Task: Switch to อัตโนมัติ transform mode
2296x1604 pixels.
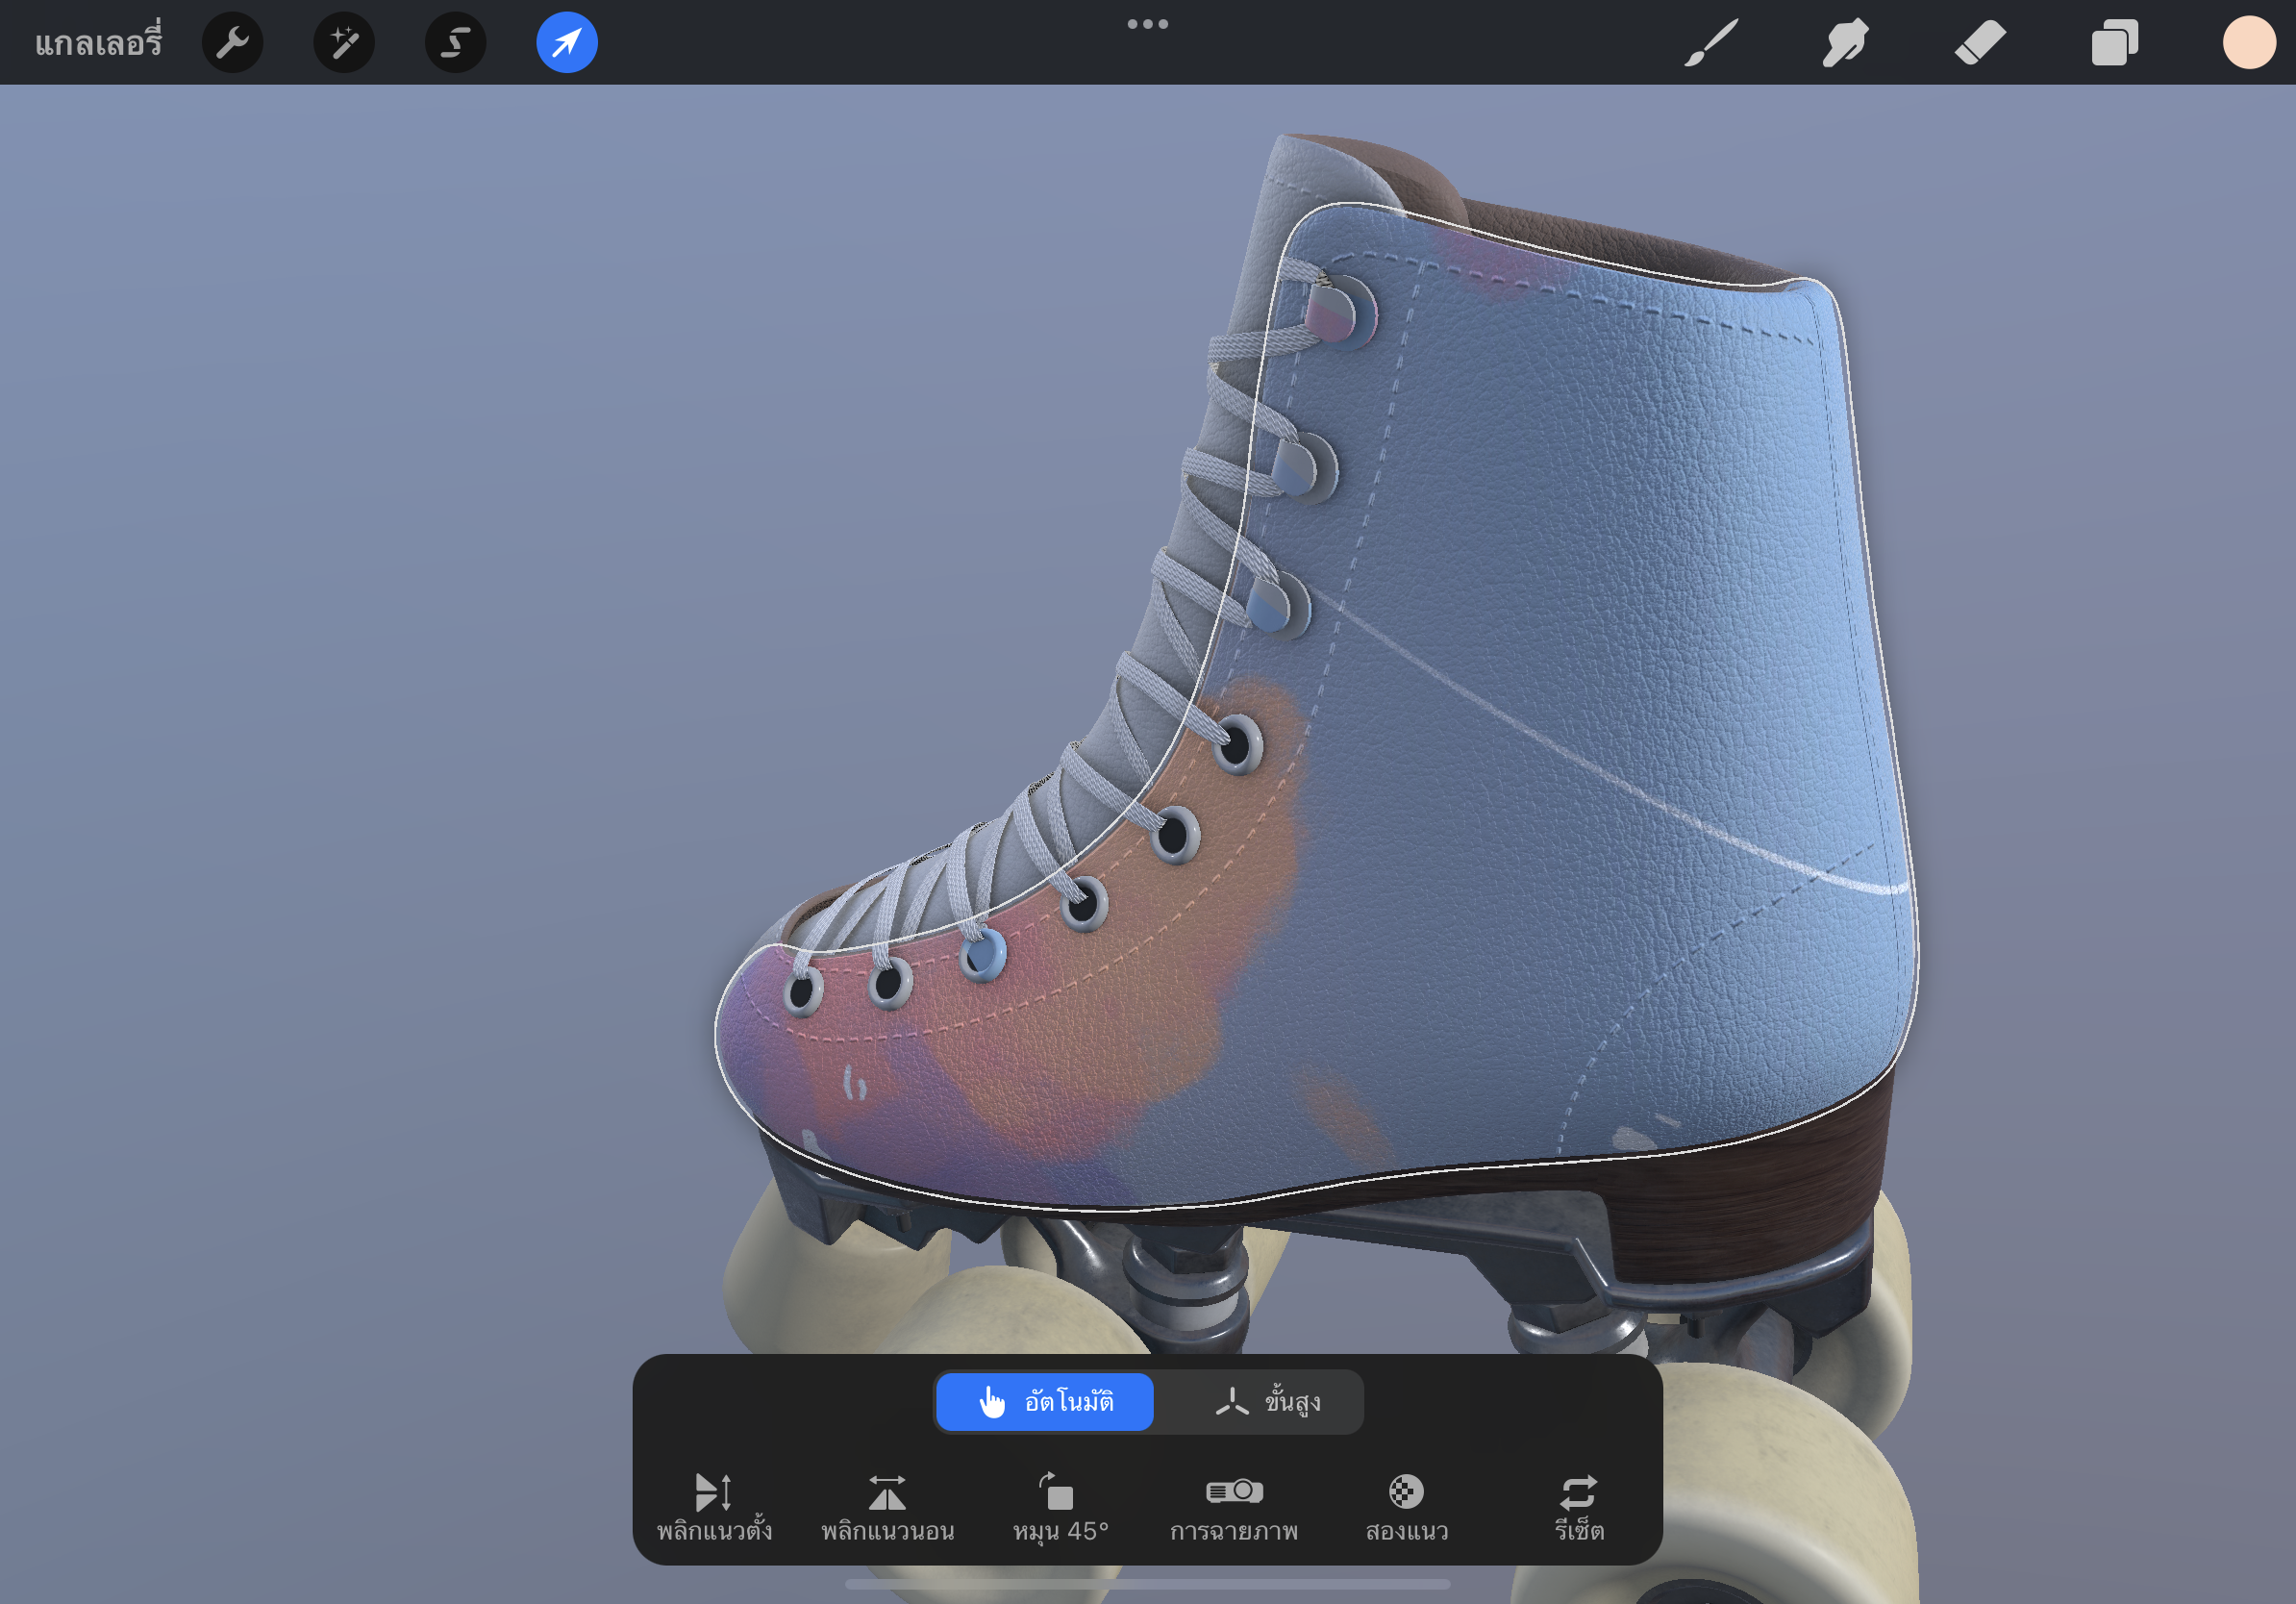Action: 1045,1401
